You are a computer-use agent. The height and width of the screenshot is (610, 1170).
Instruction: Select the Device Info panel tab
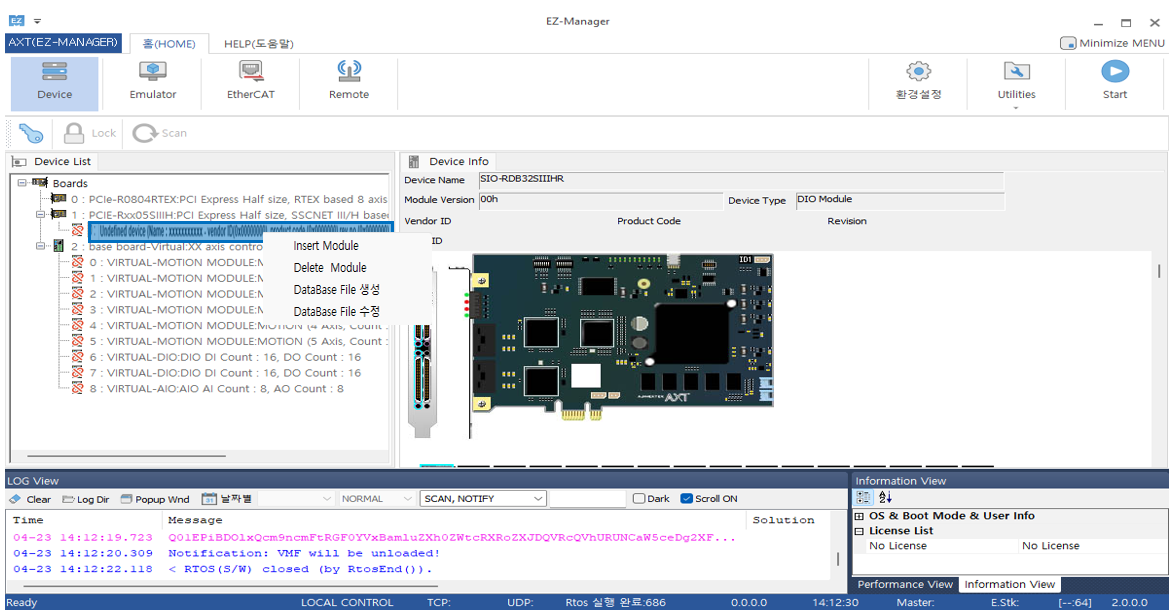point(449,162)
